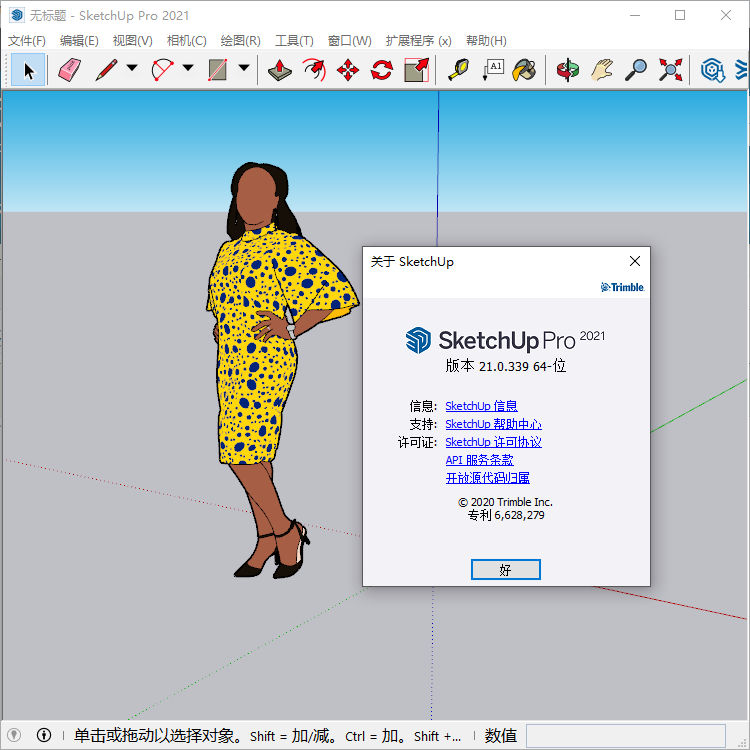Open the 绘图(R) menu
Image resolution: width=750 pixels, height=750 pixels.
tap(241, 41)
